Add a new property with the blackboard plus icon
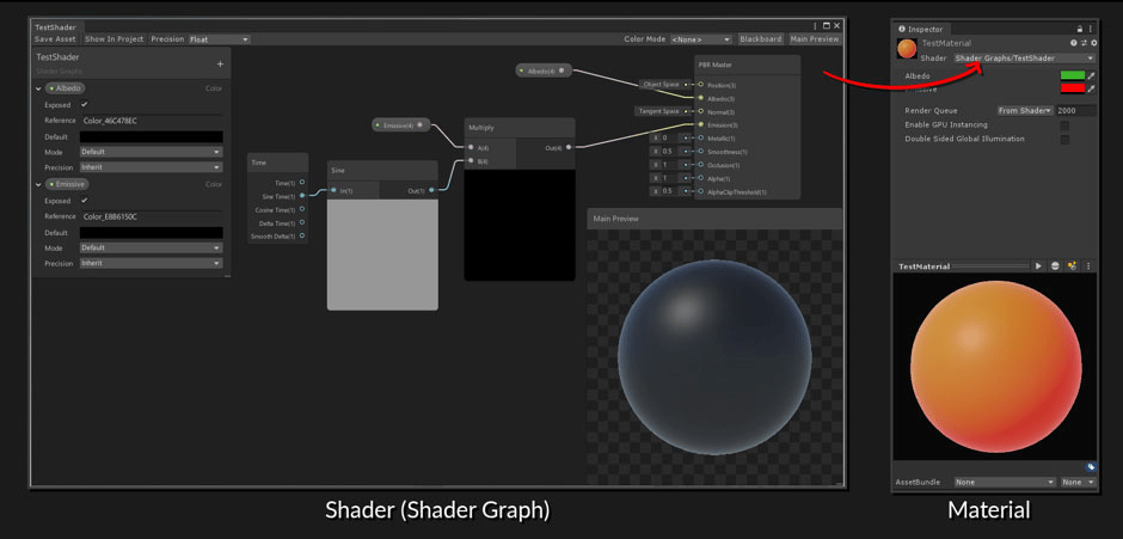Viewport: 1123px width, 539px height. point(220,64)
